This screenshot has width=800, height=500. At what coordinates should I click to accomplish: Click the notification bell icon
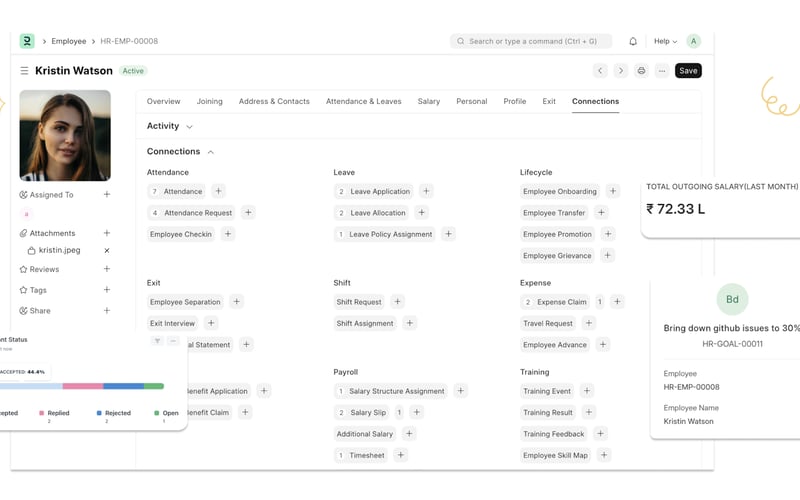633,42
